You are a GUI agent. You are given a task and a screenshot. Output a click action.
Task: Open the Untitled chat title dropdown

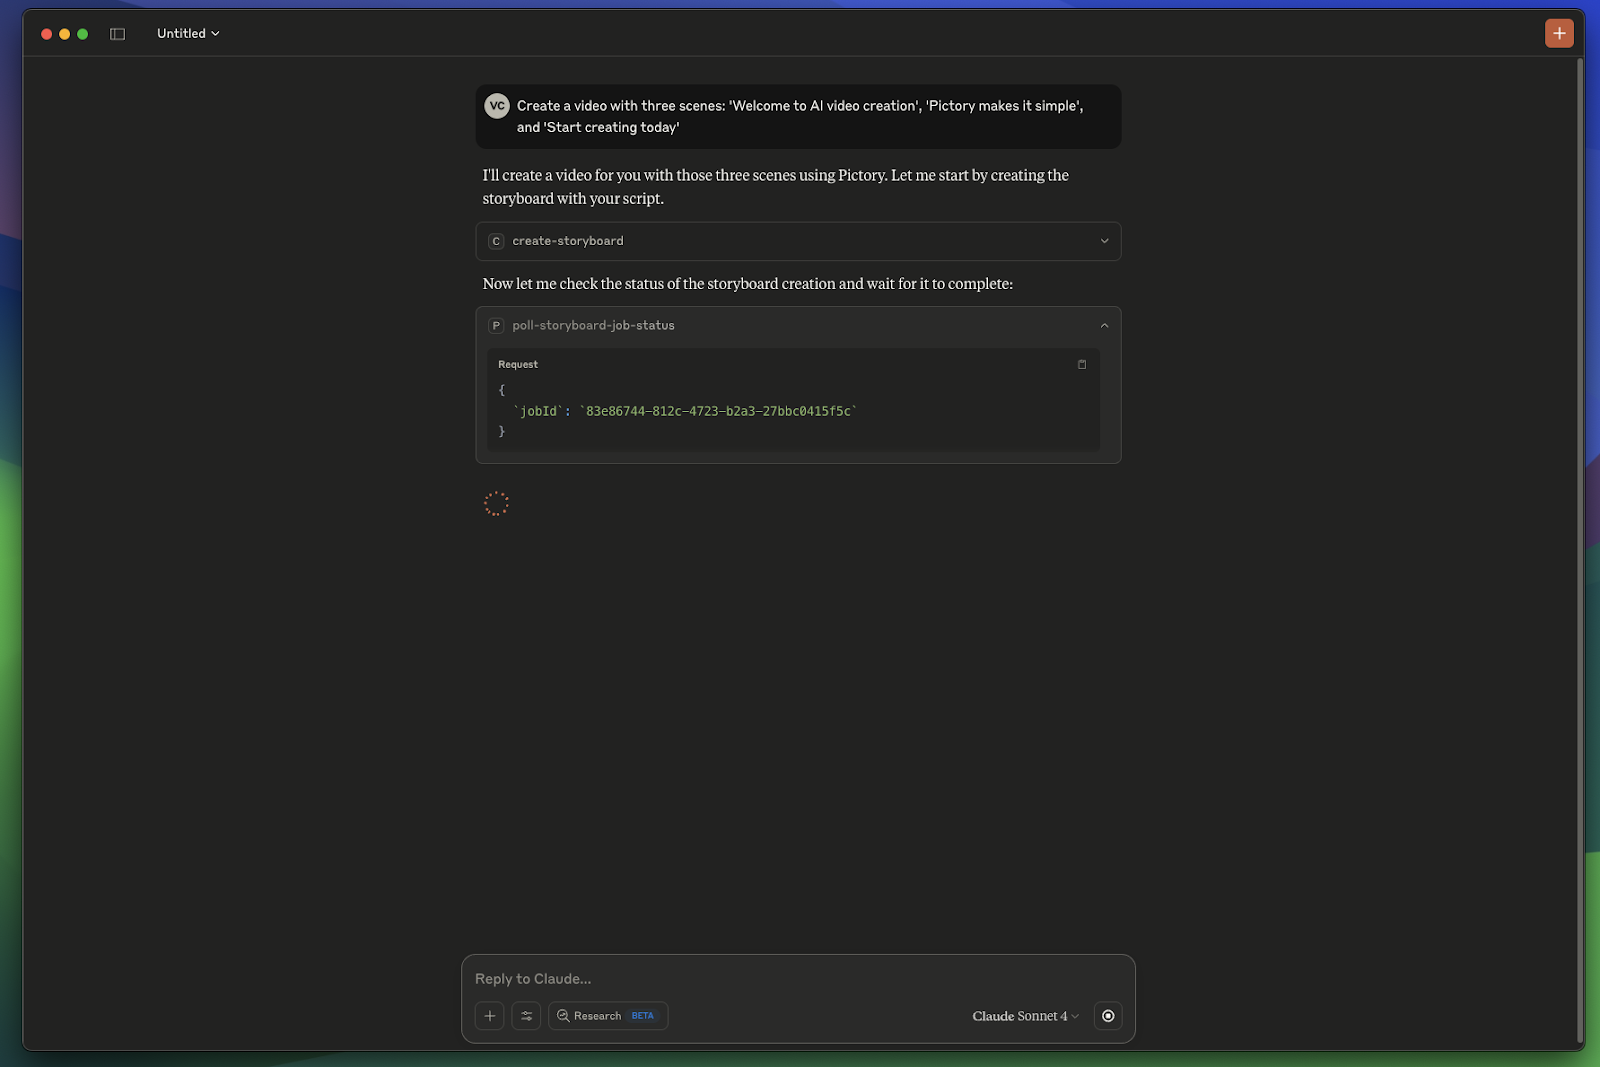tap(188, 34)
